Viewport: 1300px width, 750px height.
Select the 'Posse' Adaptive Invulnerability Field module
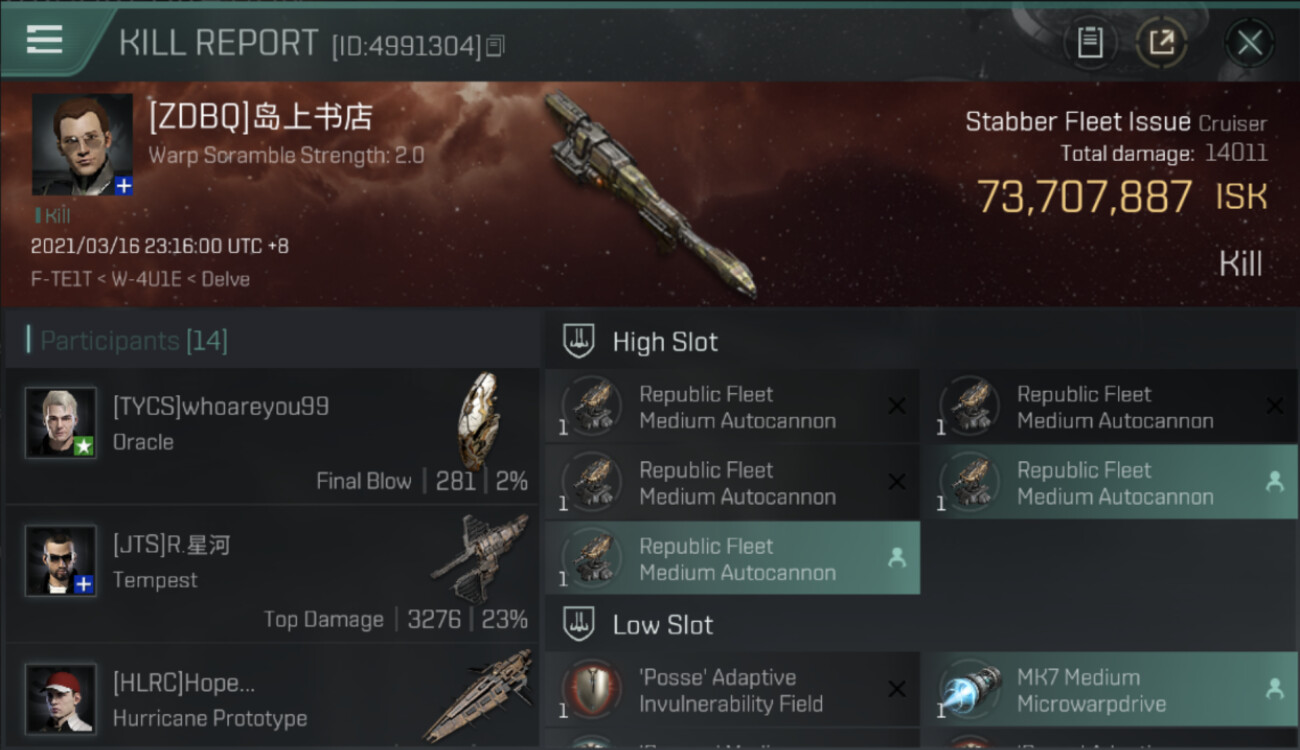pyautogui.click(x=732, y=690)
